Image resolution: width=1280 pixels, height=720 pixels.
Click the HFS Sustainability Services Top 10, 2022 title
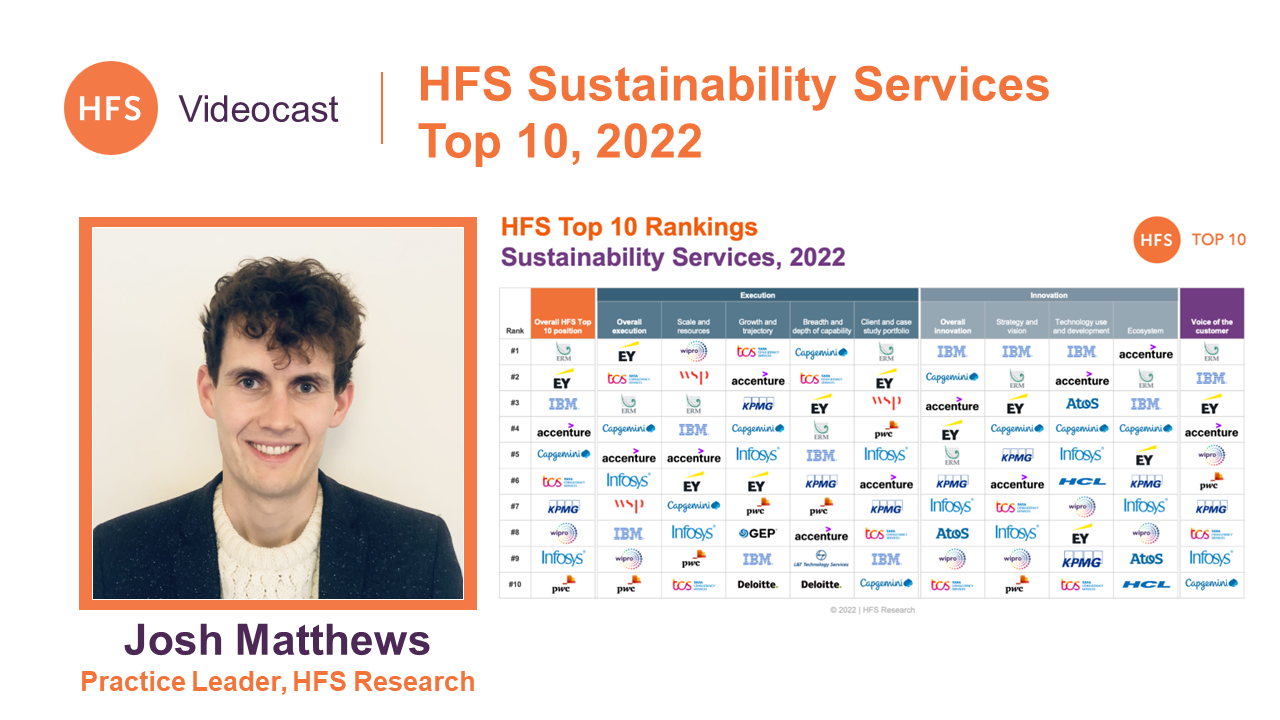pyautogui.click(x=734, y=112)
